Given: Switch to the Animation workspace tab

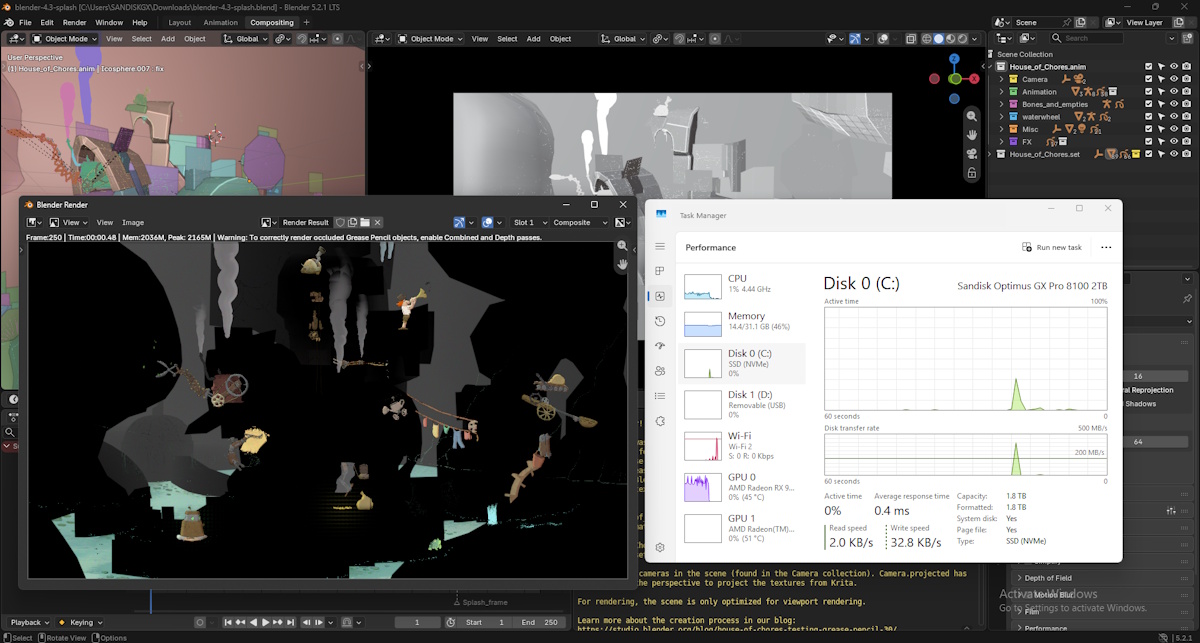Looking at the screenshot, I should [x=220, y=22].
